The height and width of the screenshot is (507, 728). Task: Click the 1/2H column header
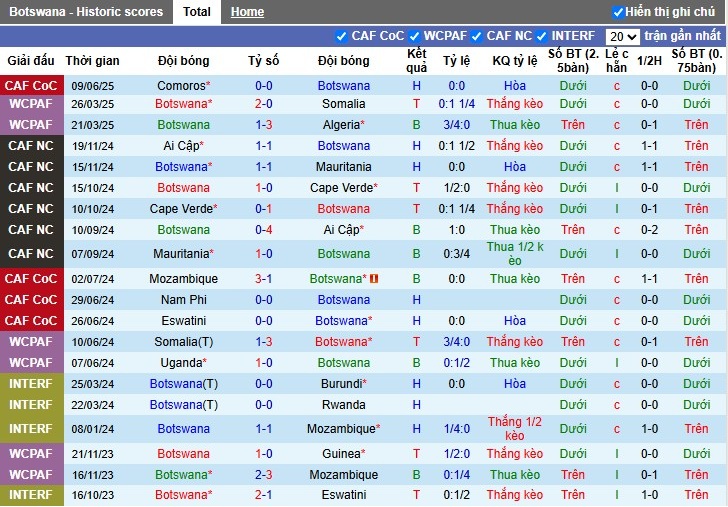coord(649,60)
